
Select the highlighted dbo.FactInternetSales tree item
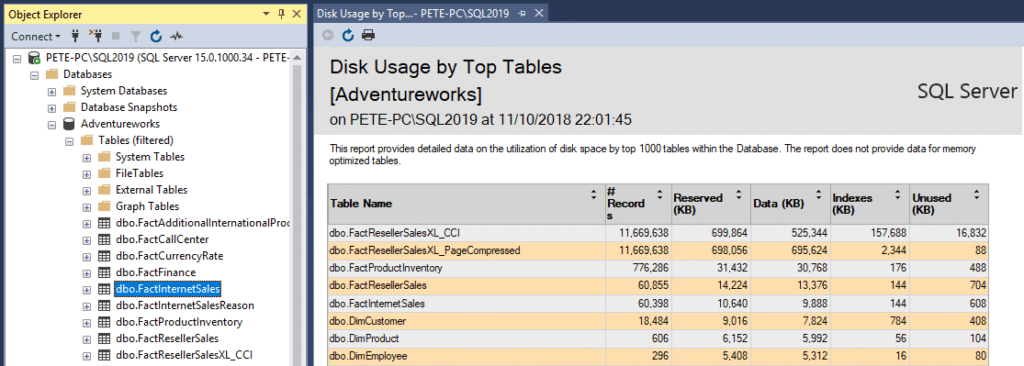[x=168, y=289]
